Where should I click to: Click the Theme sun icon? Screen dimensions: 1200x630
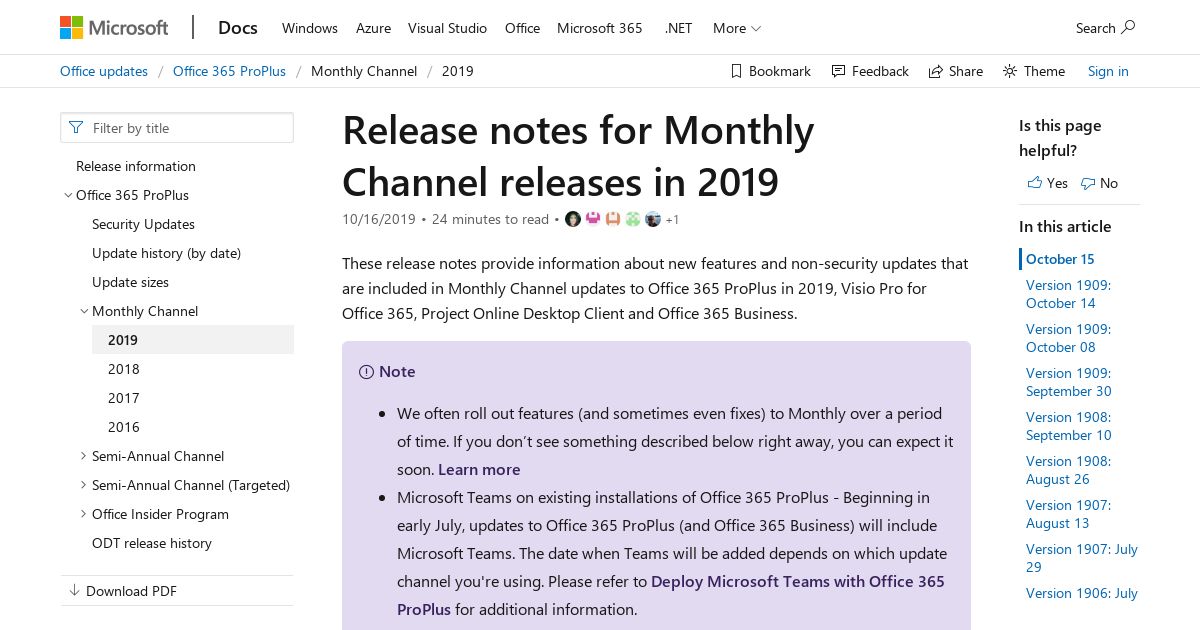(x=1010, y=71)
